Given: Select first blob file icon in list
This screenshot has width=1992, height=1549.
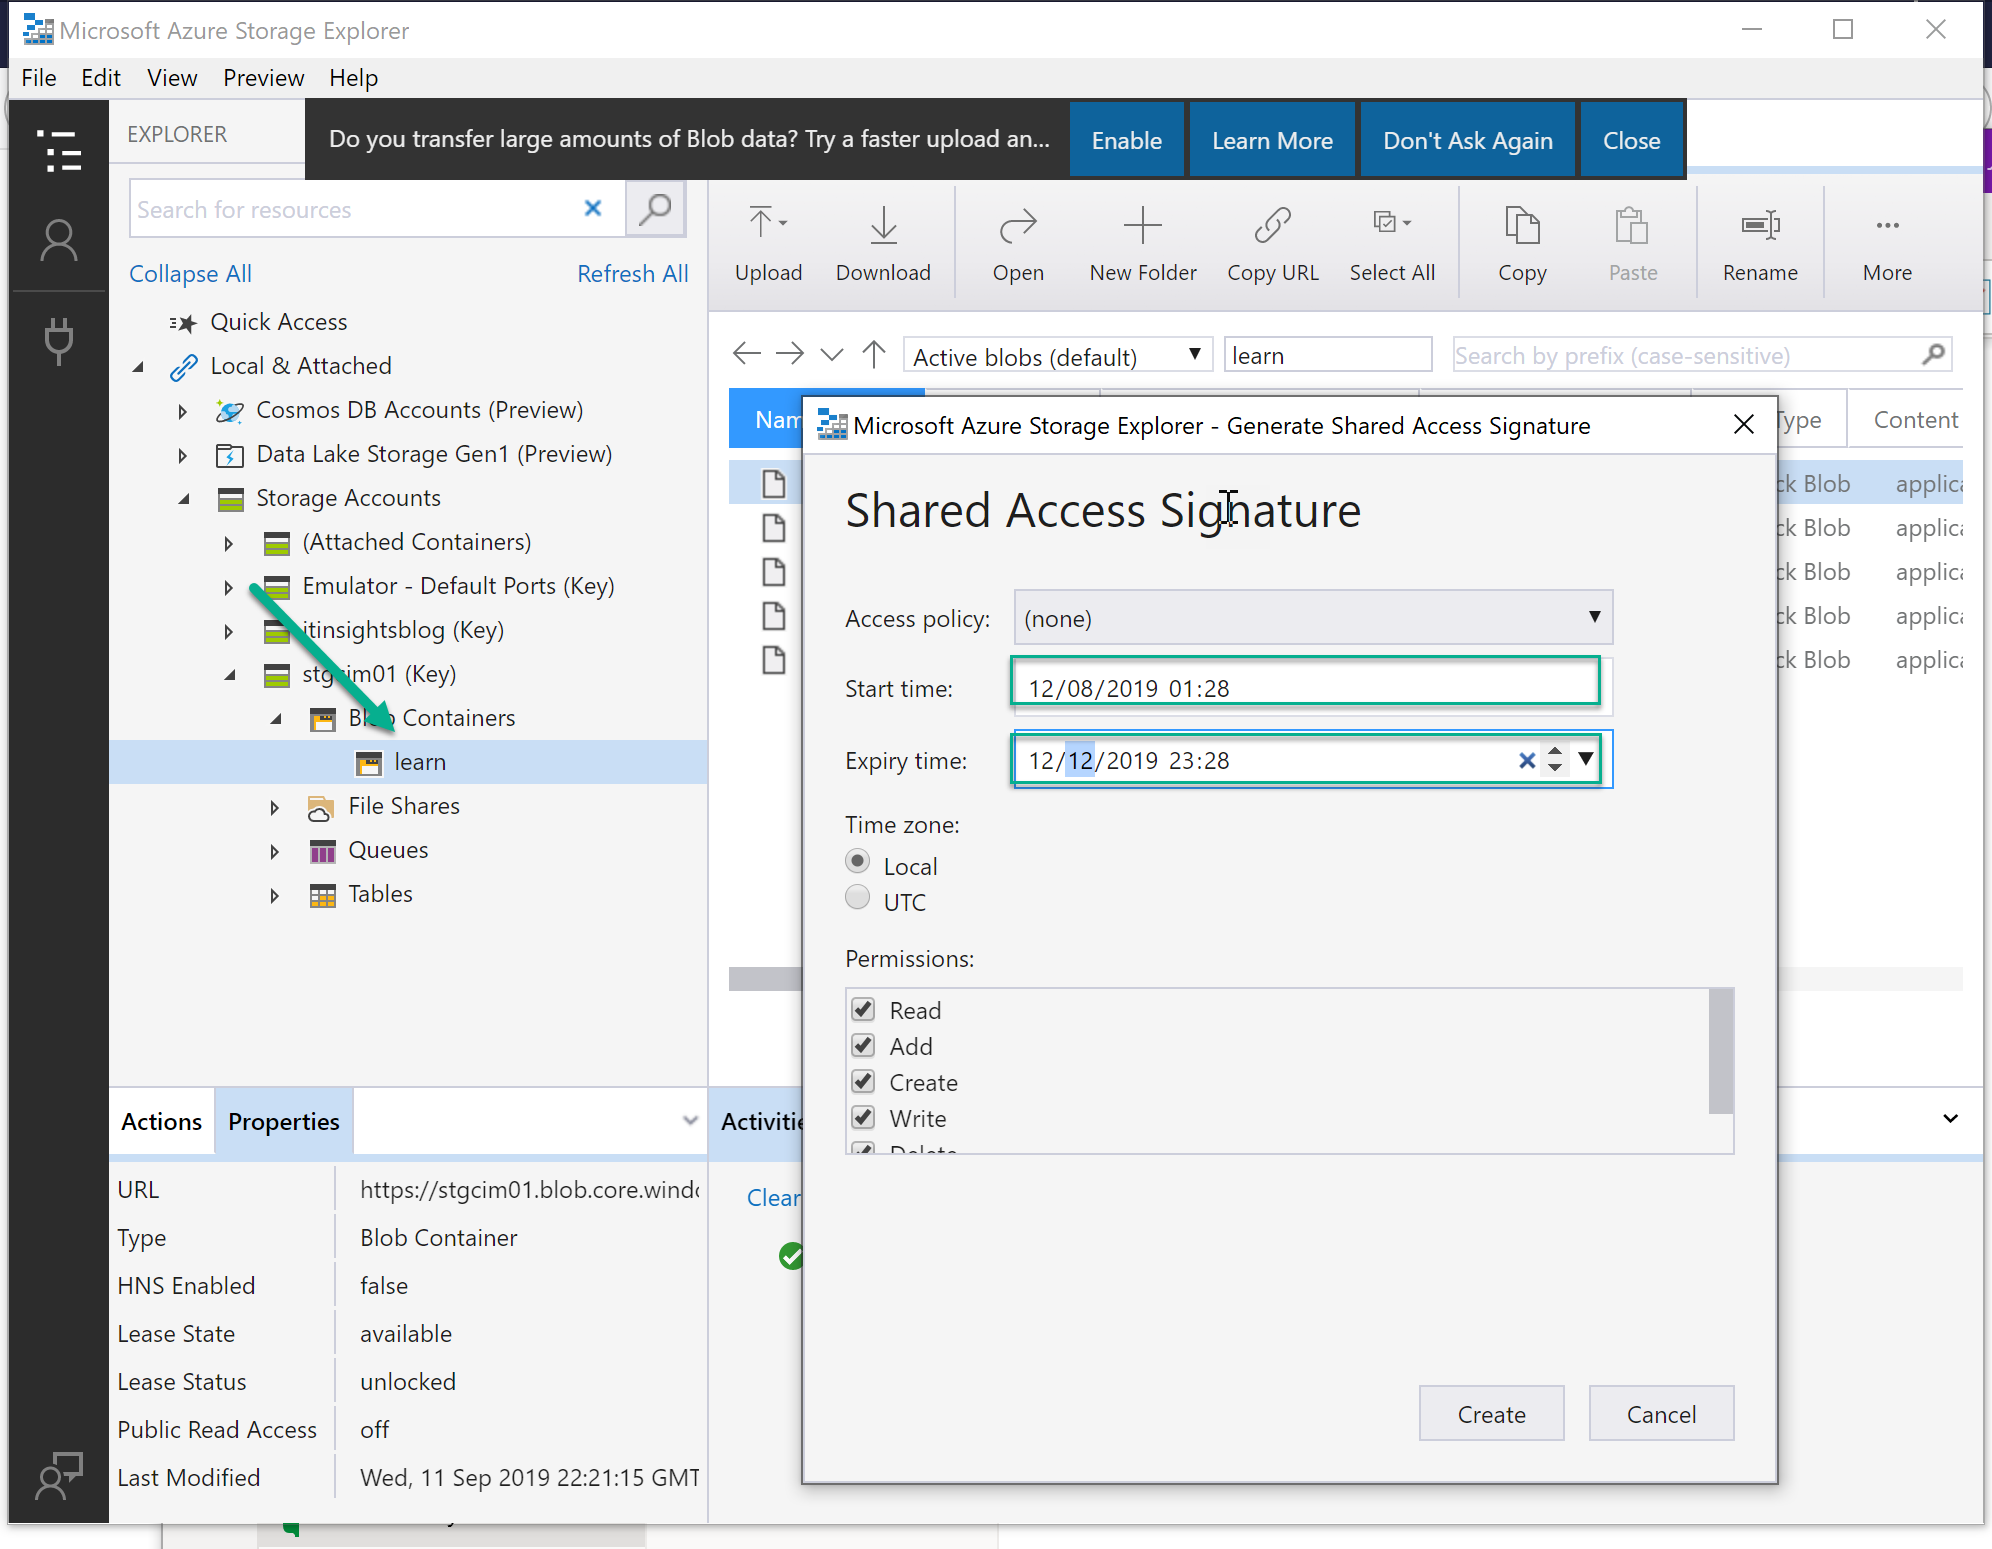Looking at the screenshot, I should click(x=773, y=484).
